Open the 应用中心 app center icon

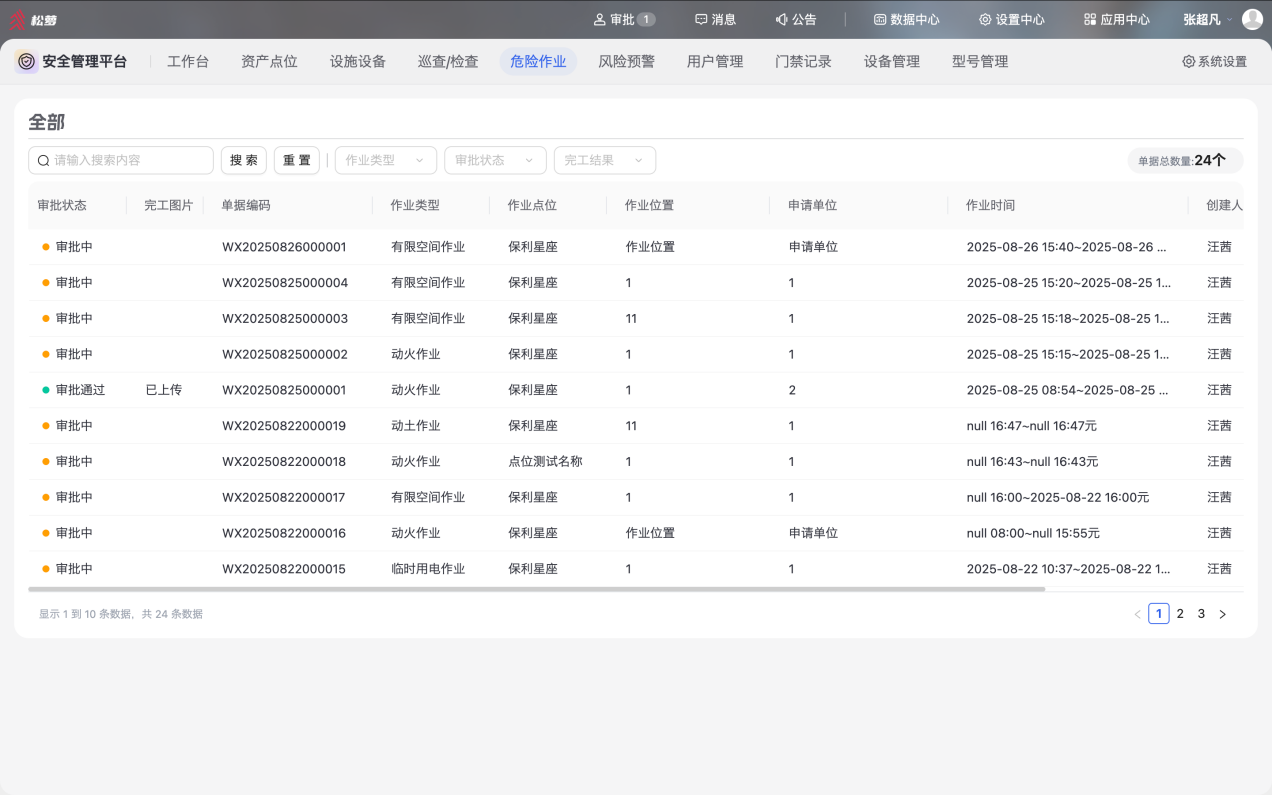tap(1090, 19)
